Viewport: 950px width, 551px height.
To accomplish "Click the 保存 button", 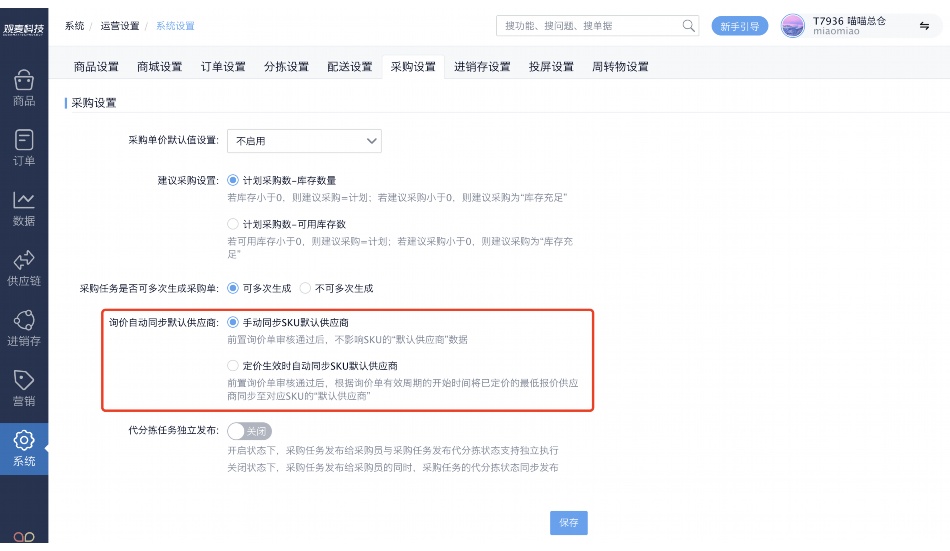I will click(569, 522).
